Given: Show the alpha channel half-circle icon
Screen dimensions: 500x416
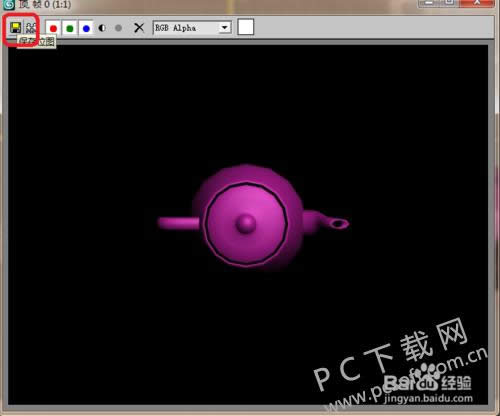Looking at the screenshot, I should pyautogui.click(x=102, y=28).
